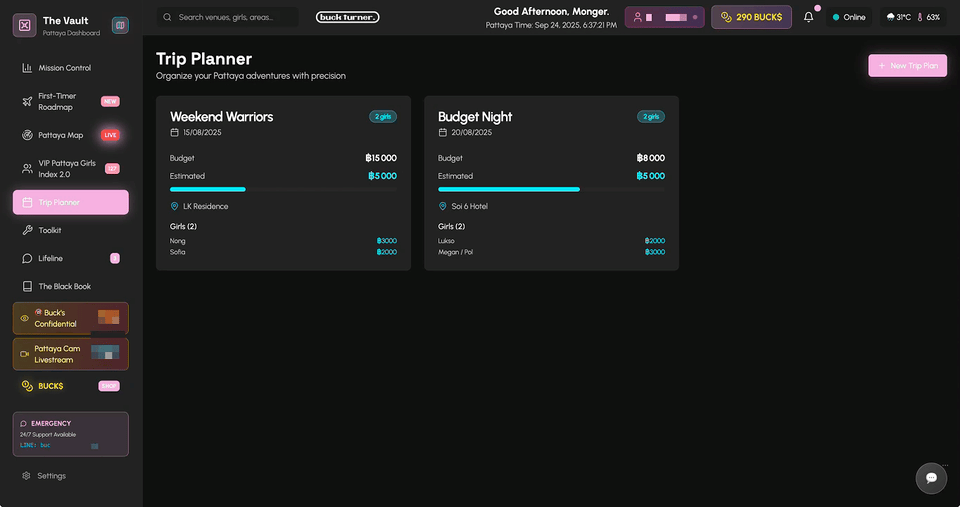Create a New Trip Plan

click(x=907, y=66)
